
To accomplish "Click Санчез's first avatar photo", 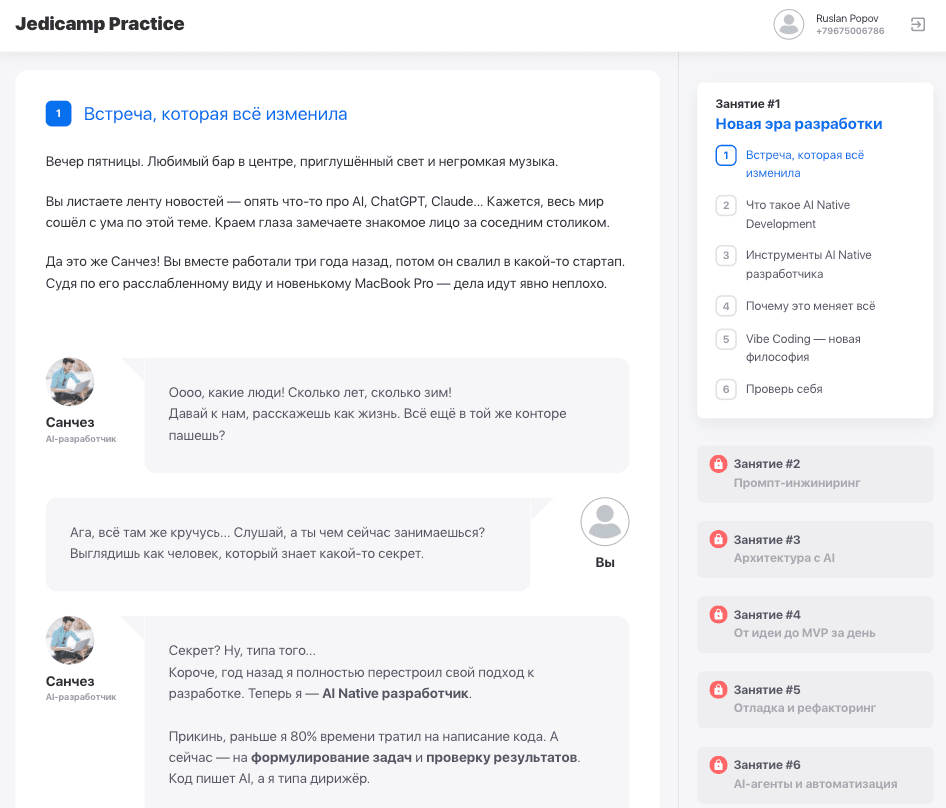I will tap(70, 382).
